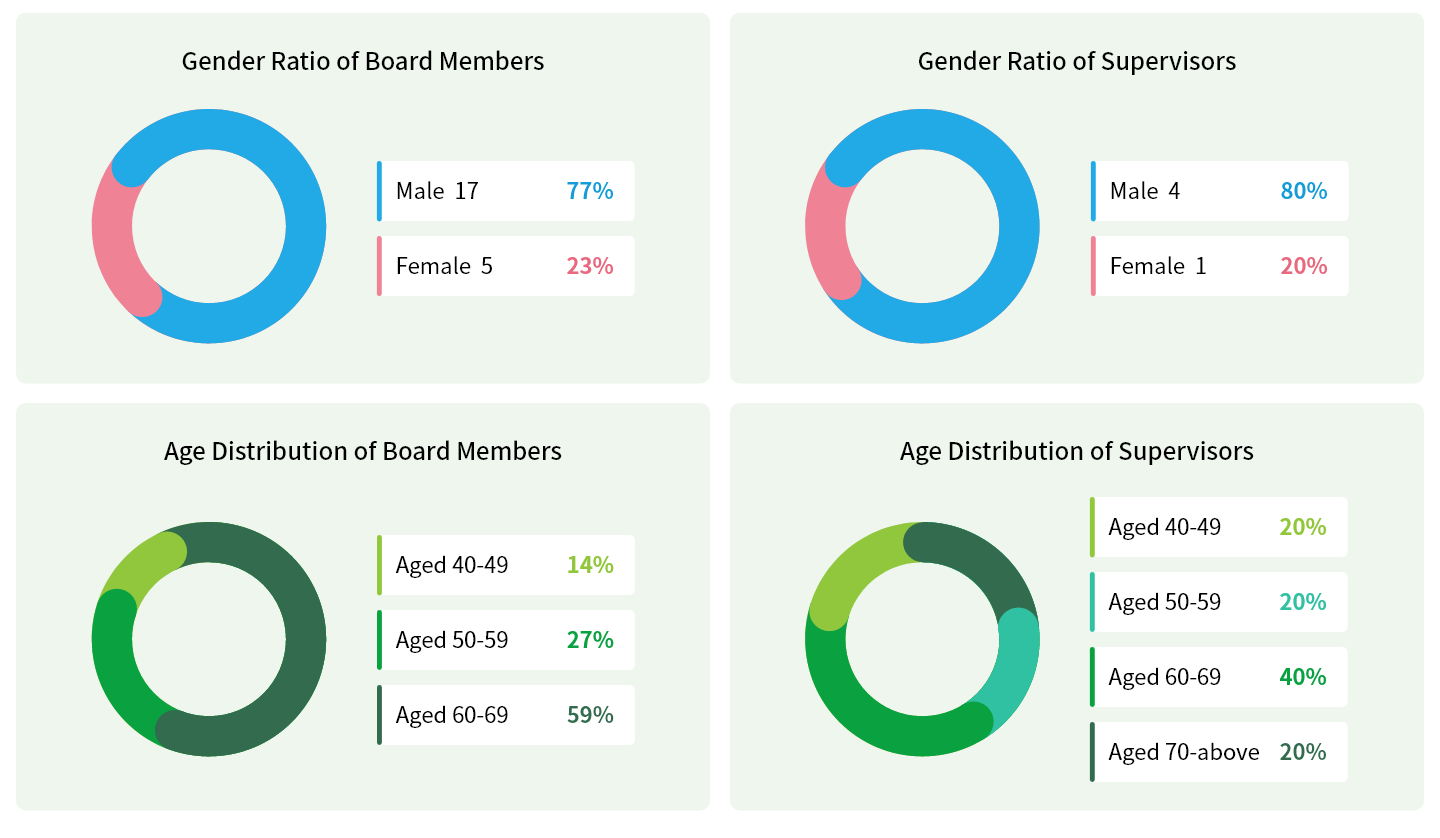
Task: Click the 'Gender Ratio of Board Members' title
Action: (363, 61)
